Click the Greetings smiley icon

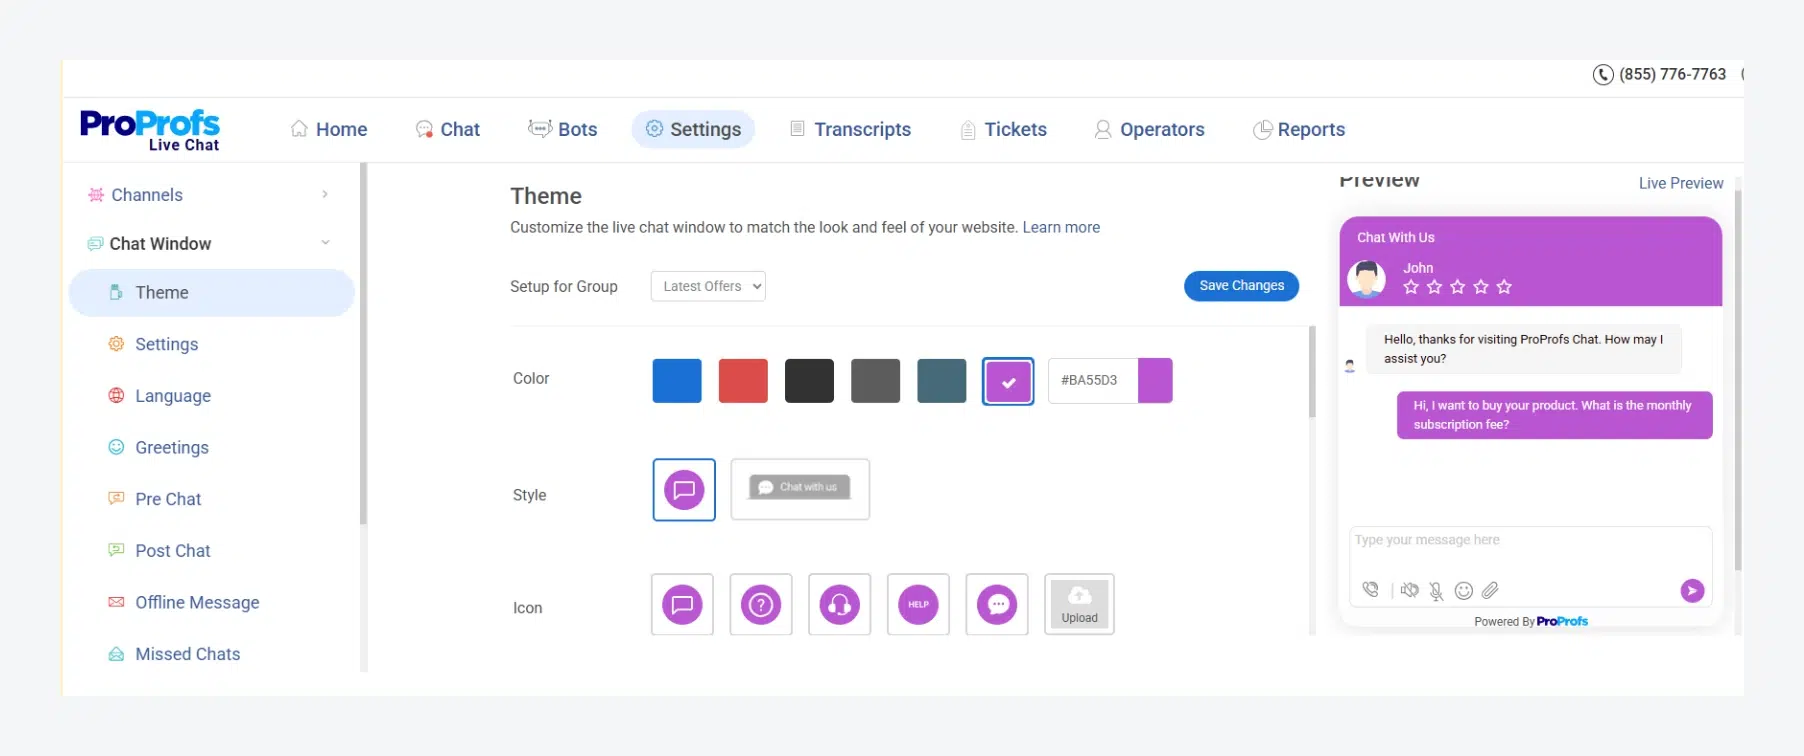(x=116, y=447)
